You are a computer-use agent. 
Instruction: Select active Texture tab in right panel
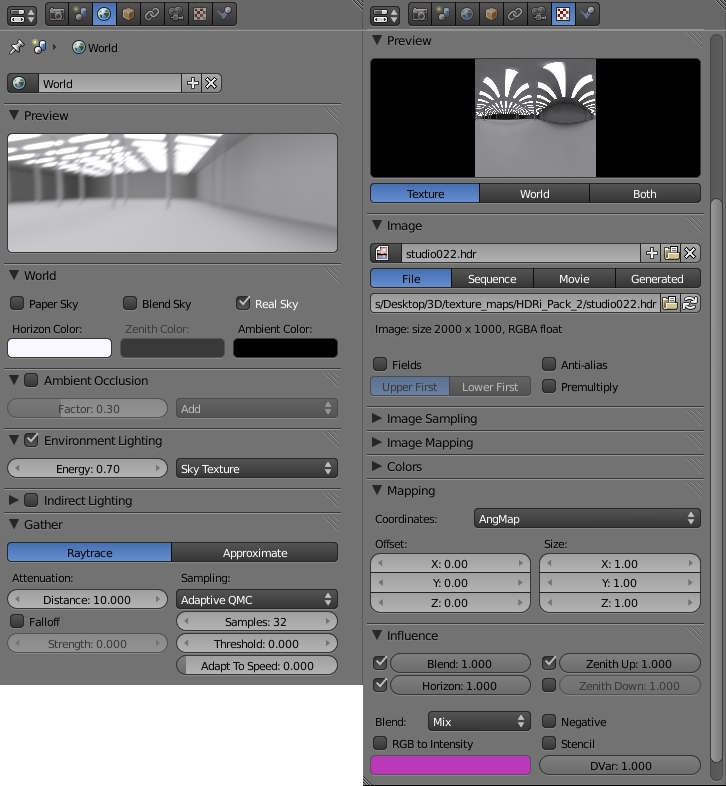click(563, 14)
